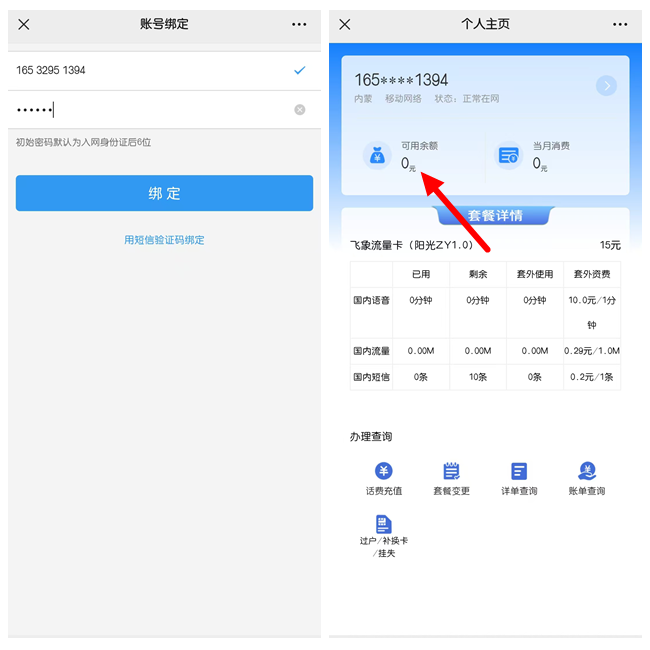
Task: Expand account details with arrow chevron
Action: pyautogui.click(x=606, y=86)
